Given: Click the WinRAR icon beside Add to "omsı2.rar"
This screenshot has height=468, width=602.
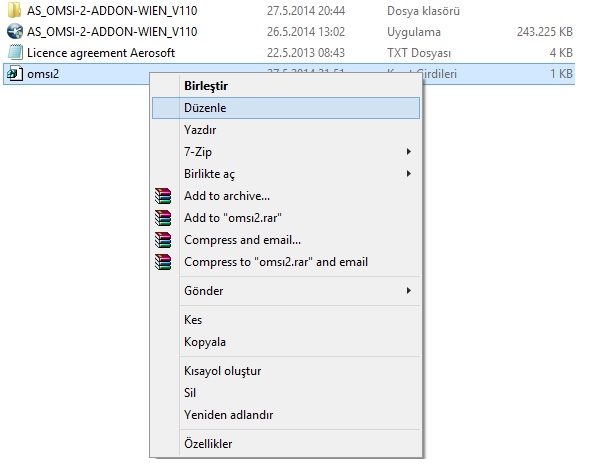Looking at the screenshot, I should [163, 218].
